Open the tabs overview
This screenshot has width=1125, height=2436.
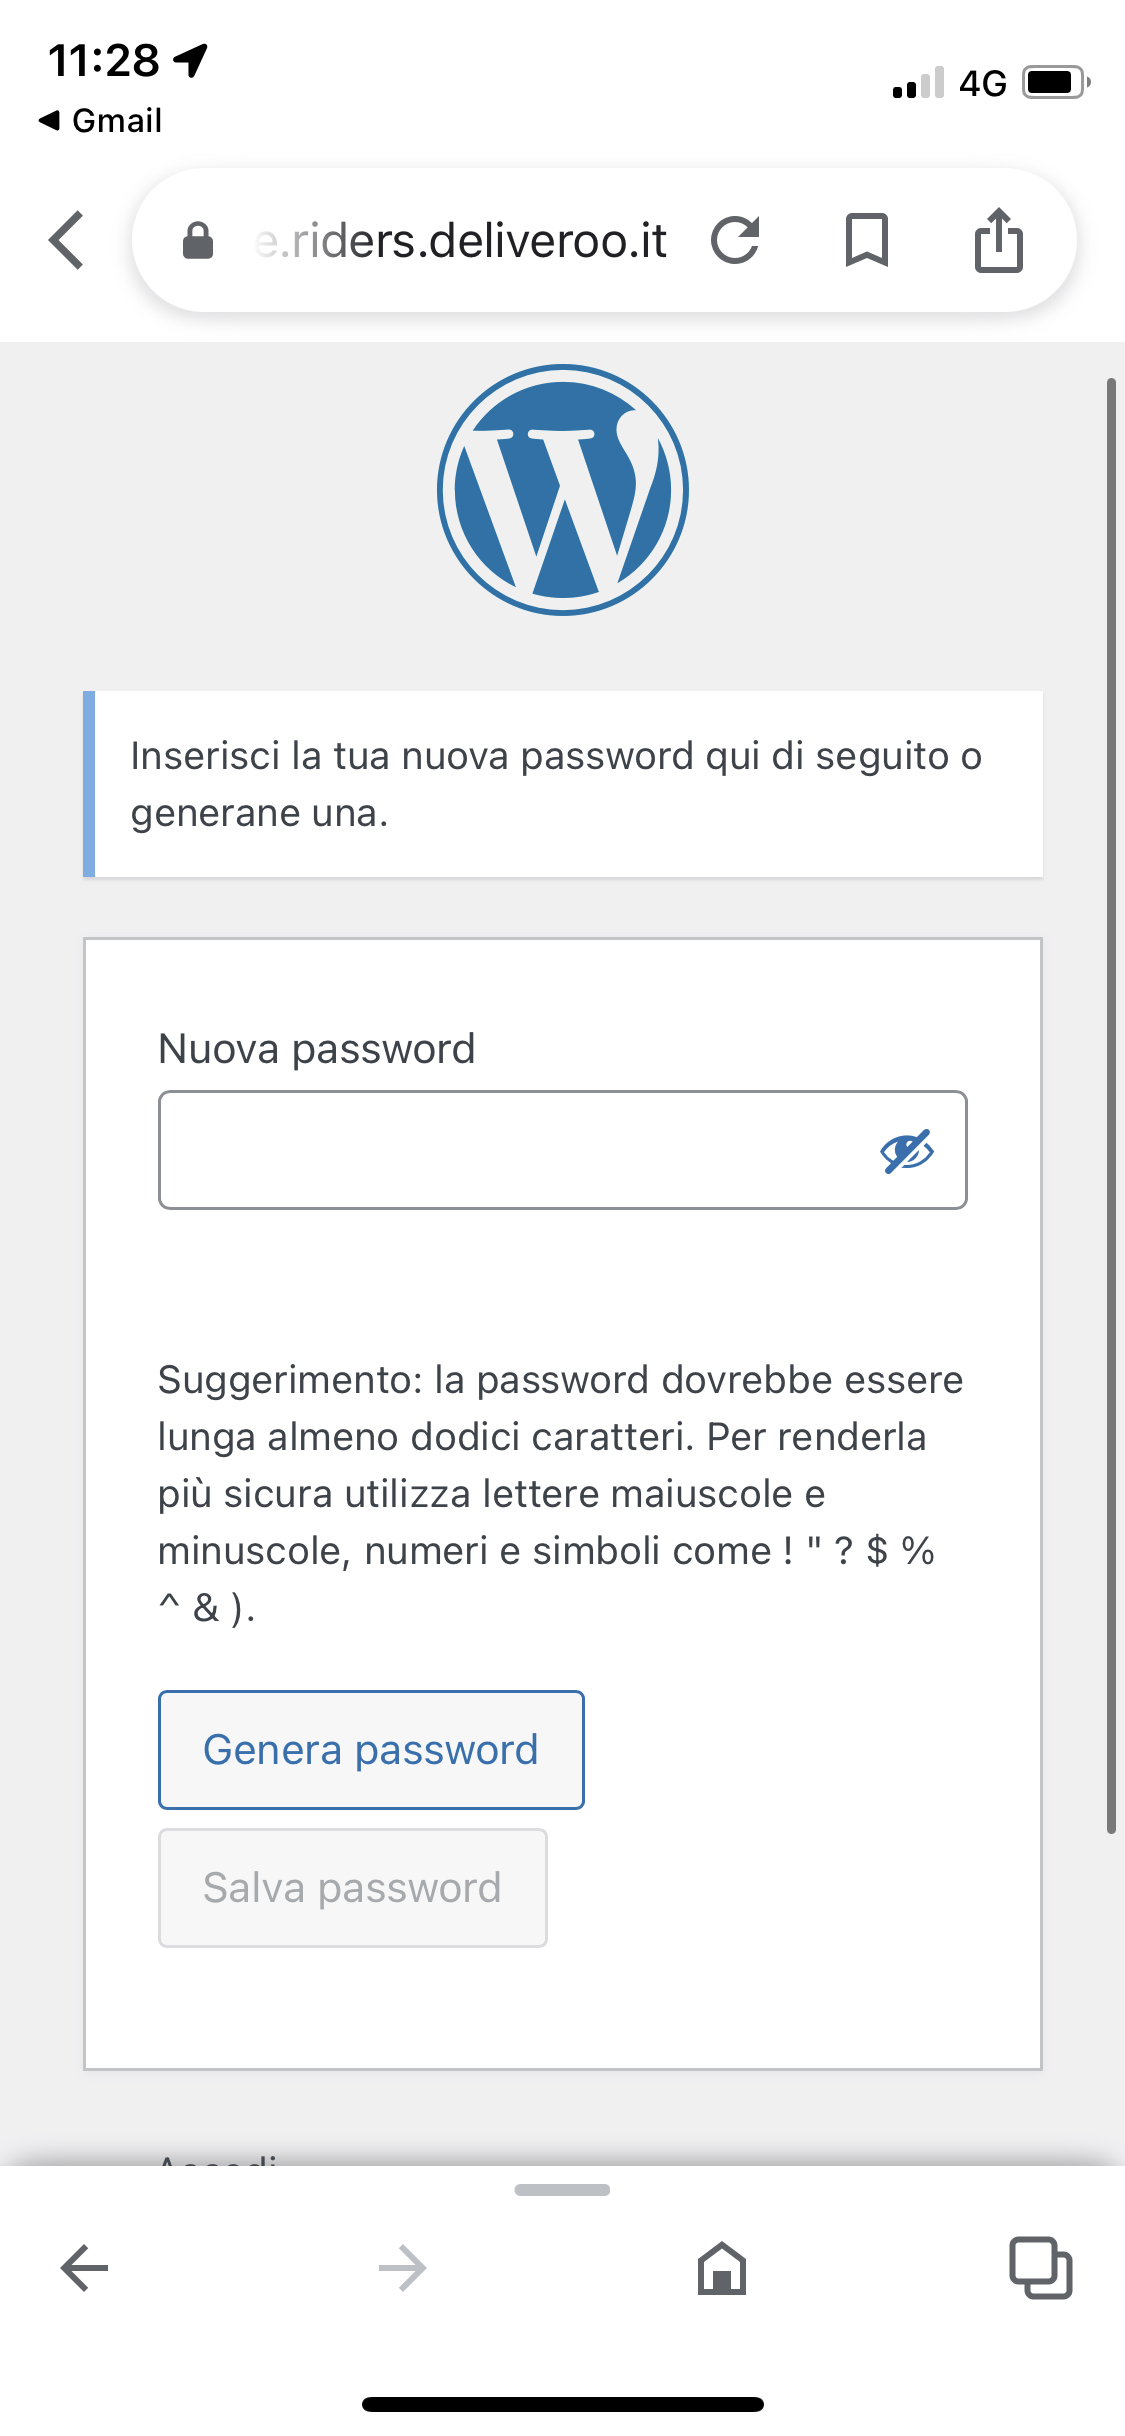coord(1040,2267)
